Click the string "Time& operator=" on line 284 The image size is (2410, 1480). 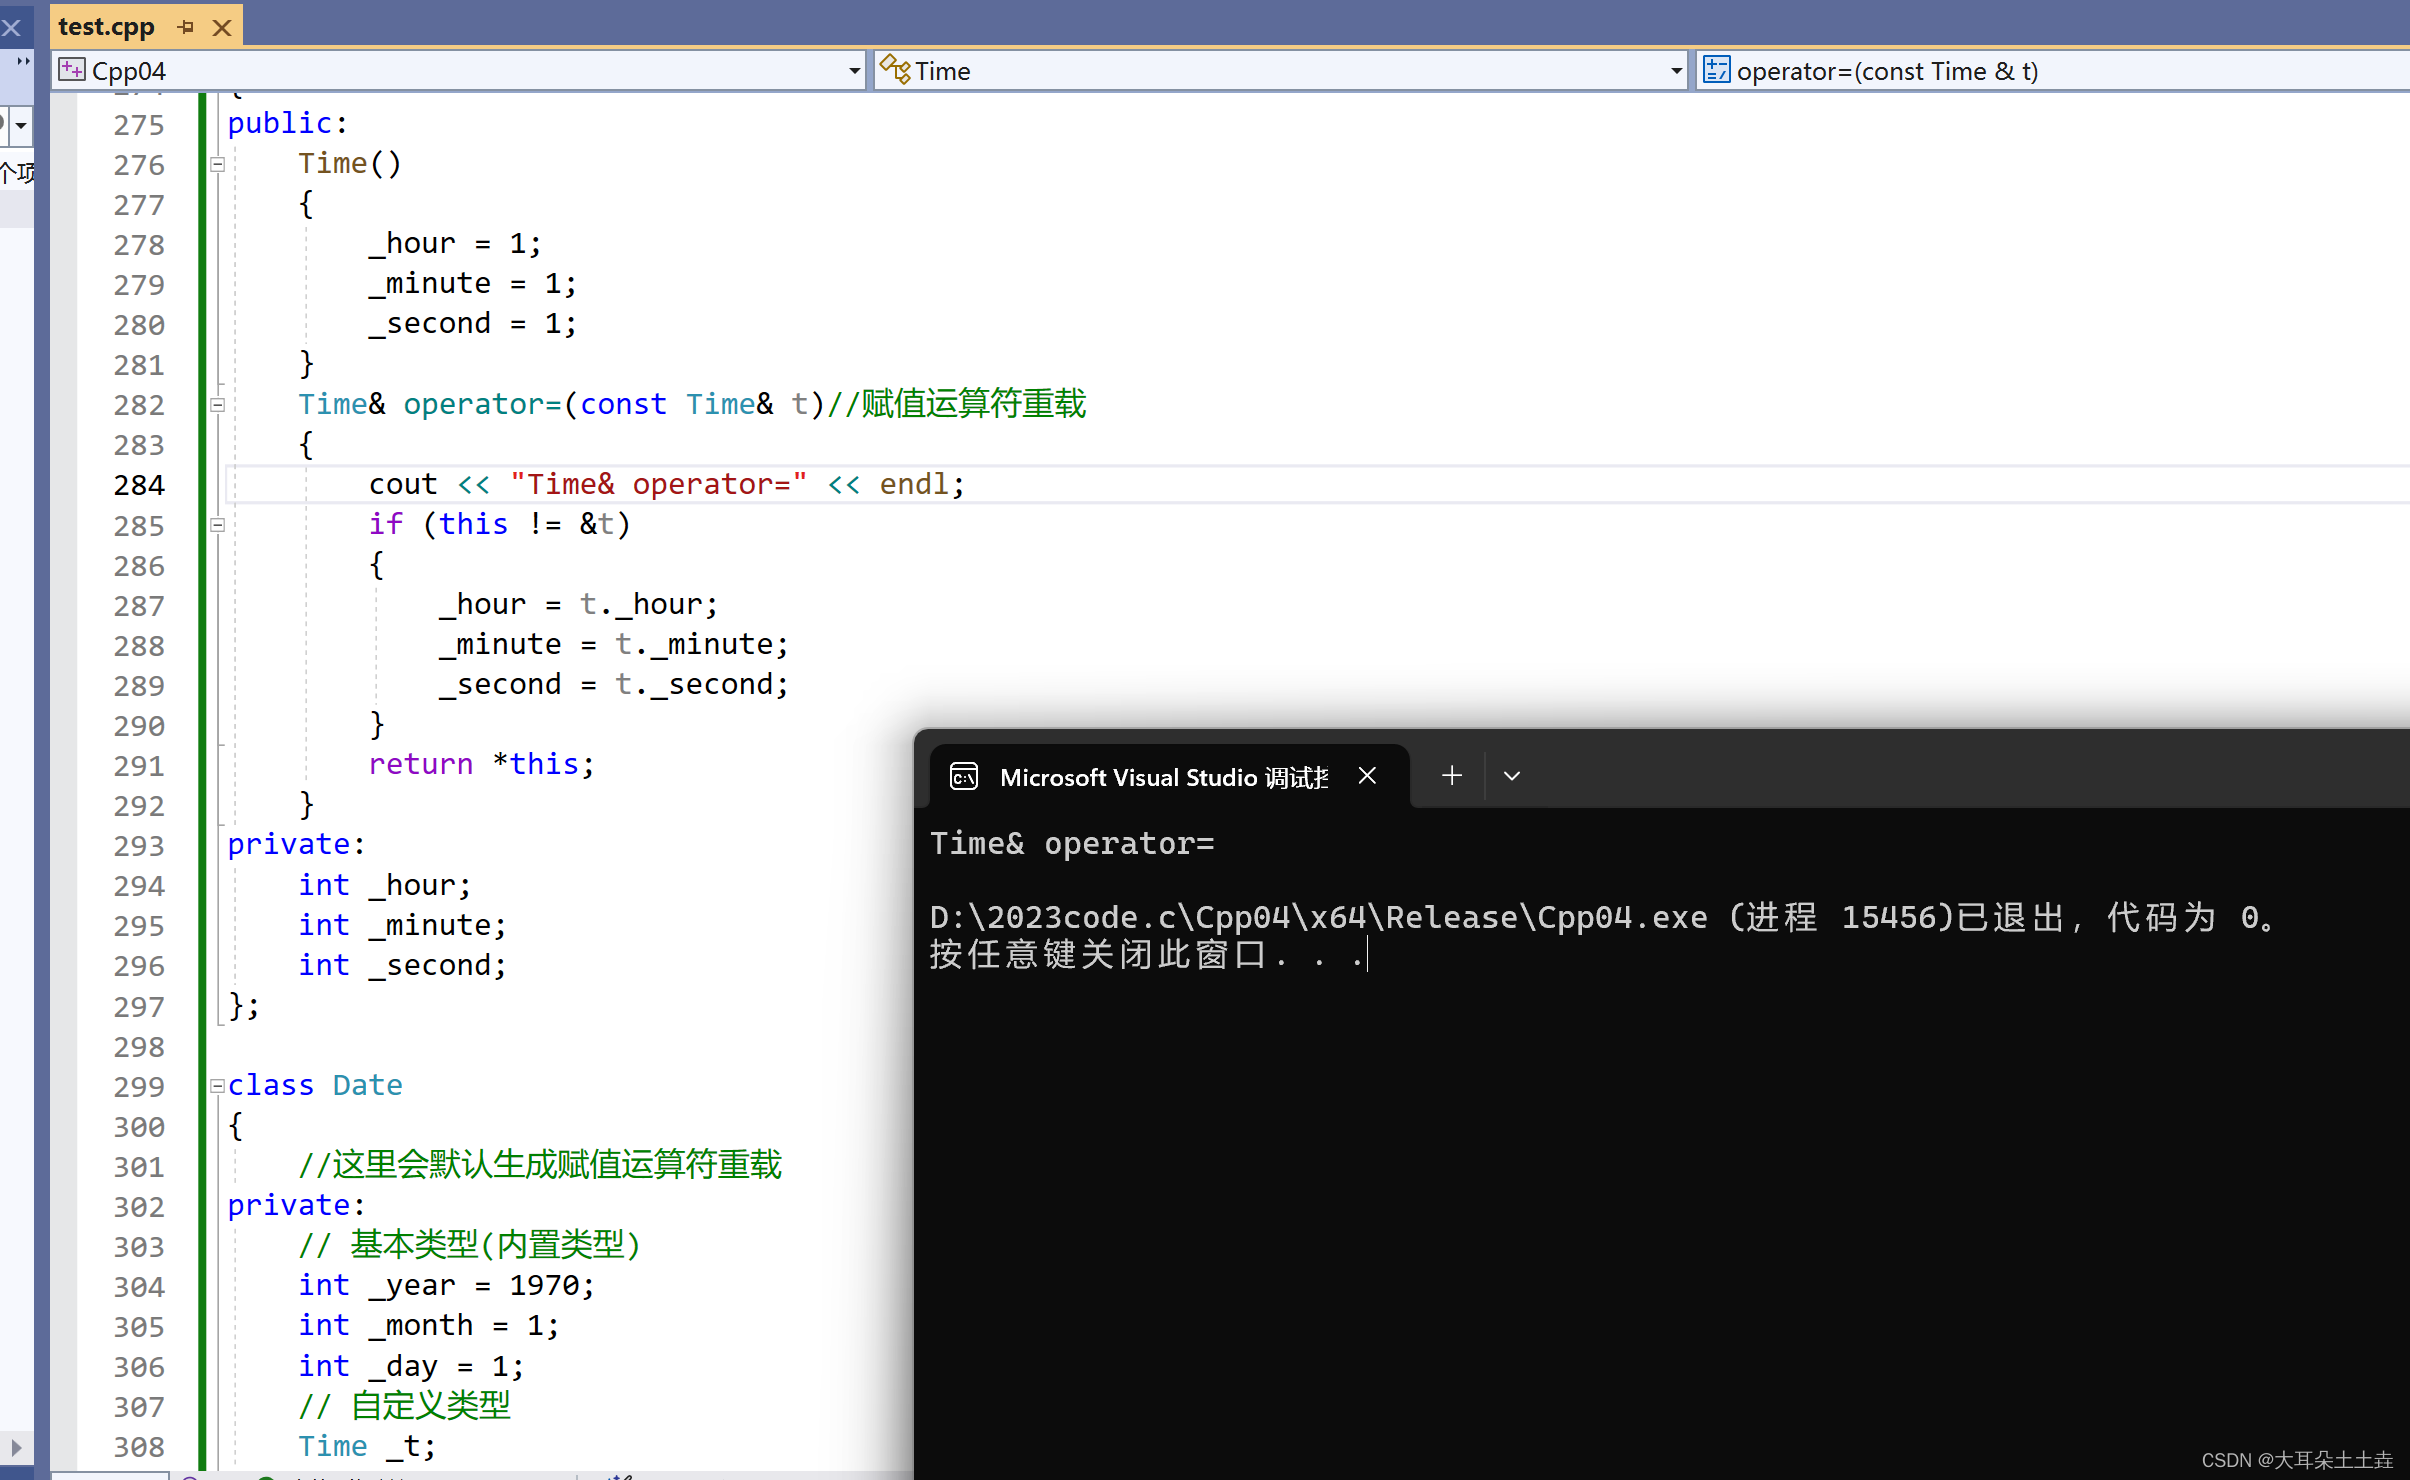(x=658, y=484)
